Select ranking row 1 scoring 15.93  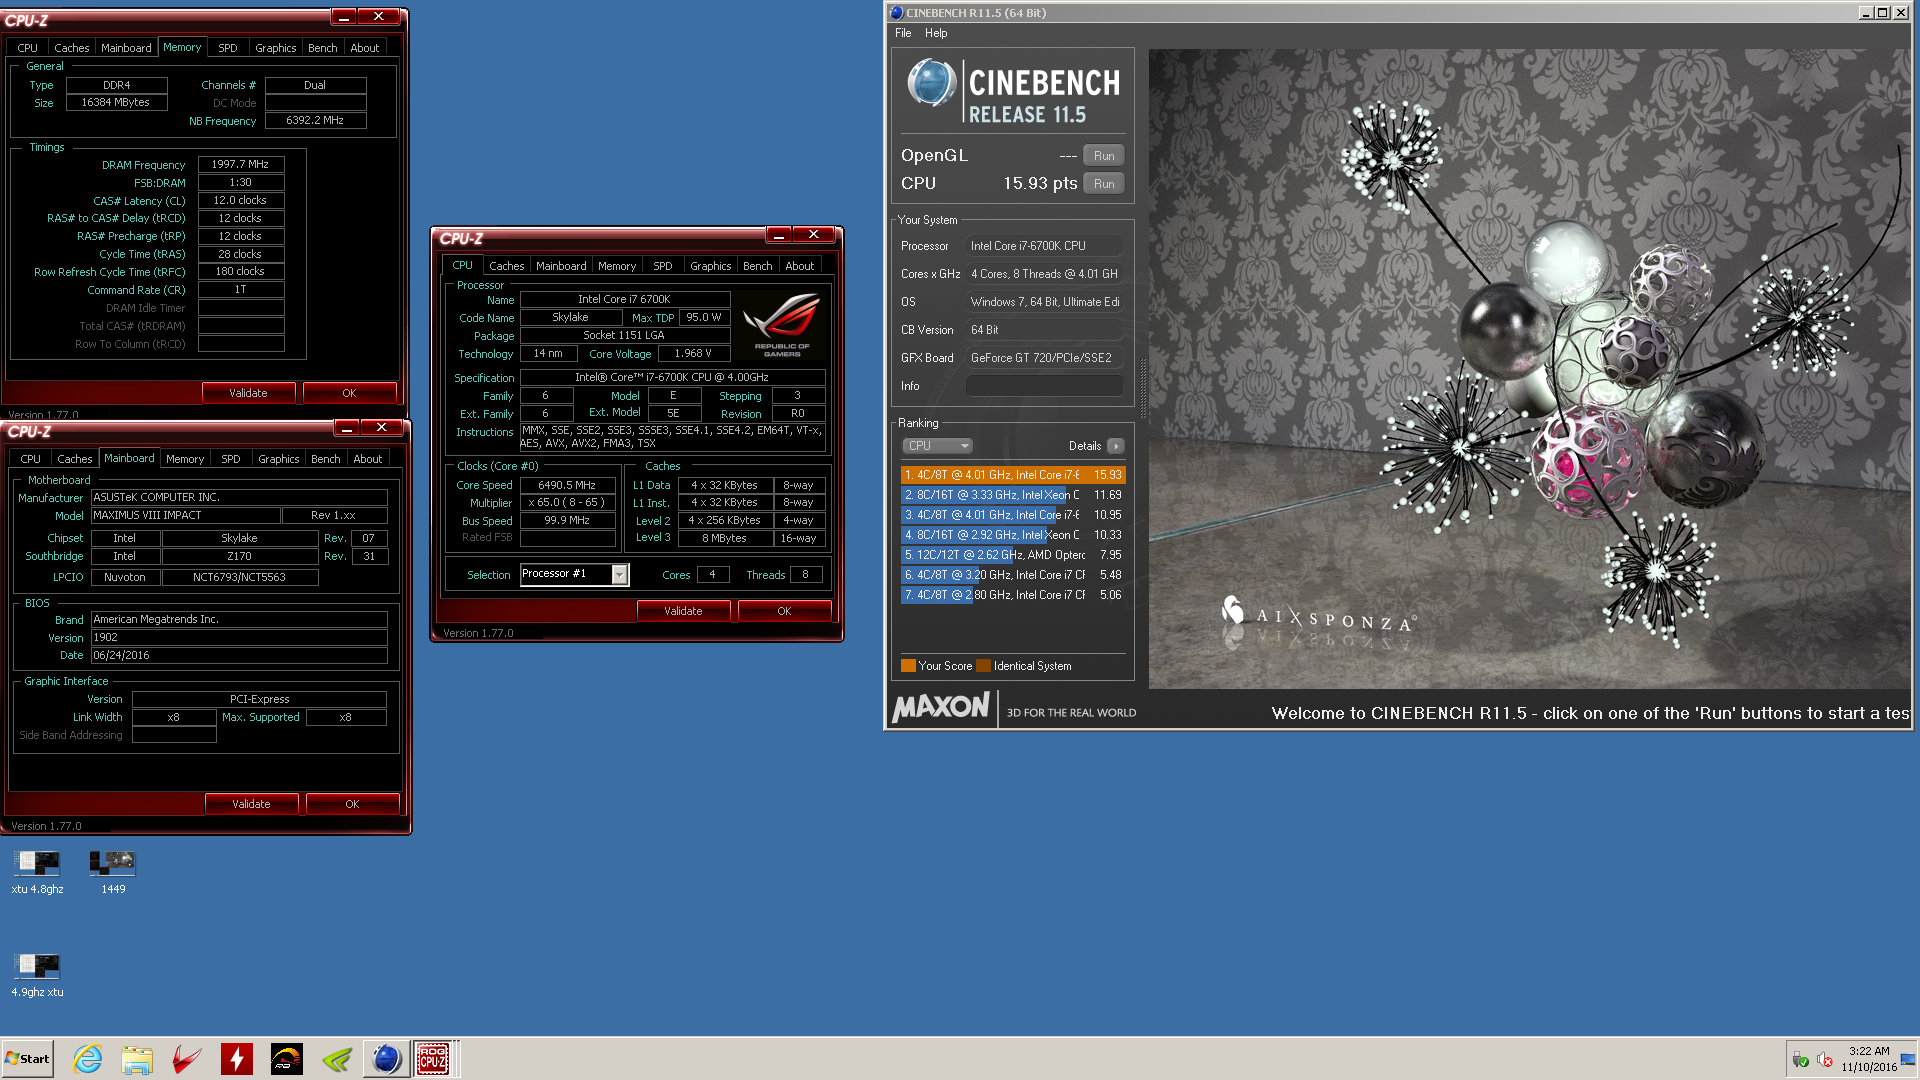point(1013,475)
